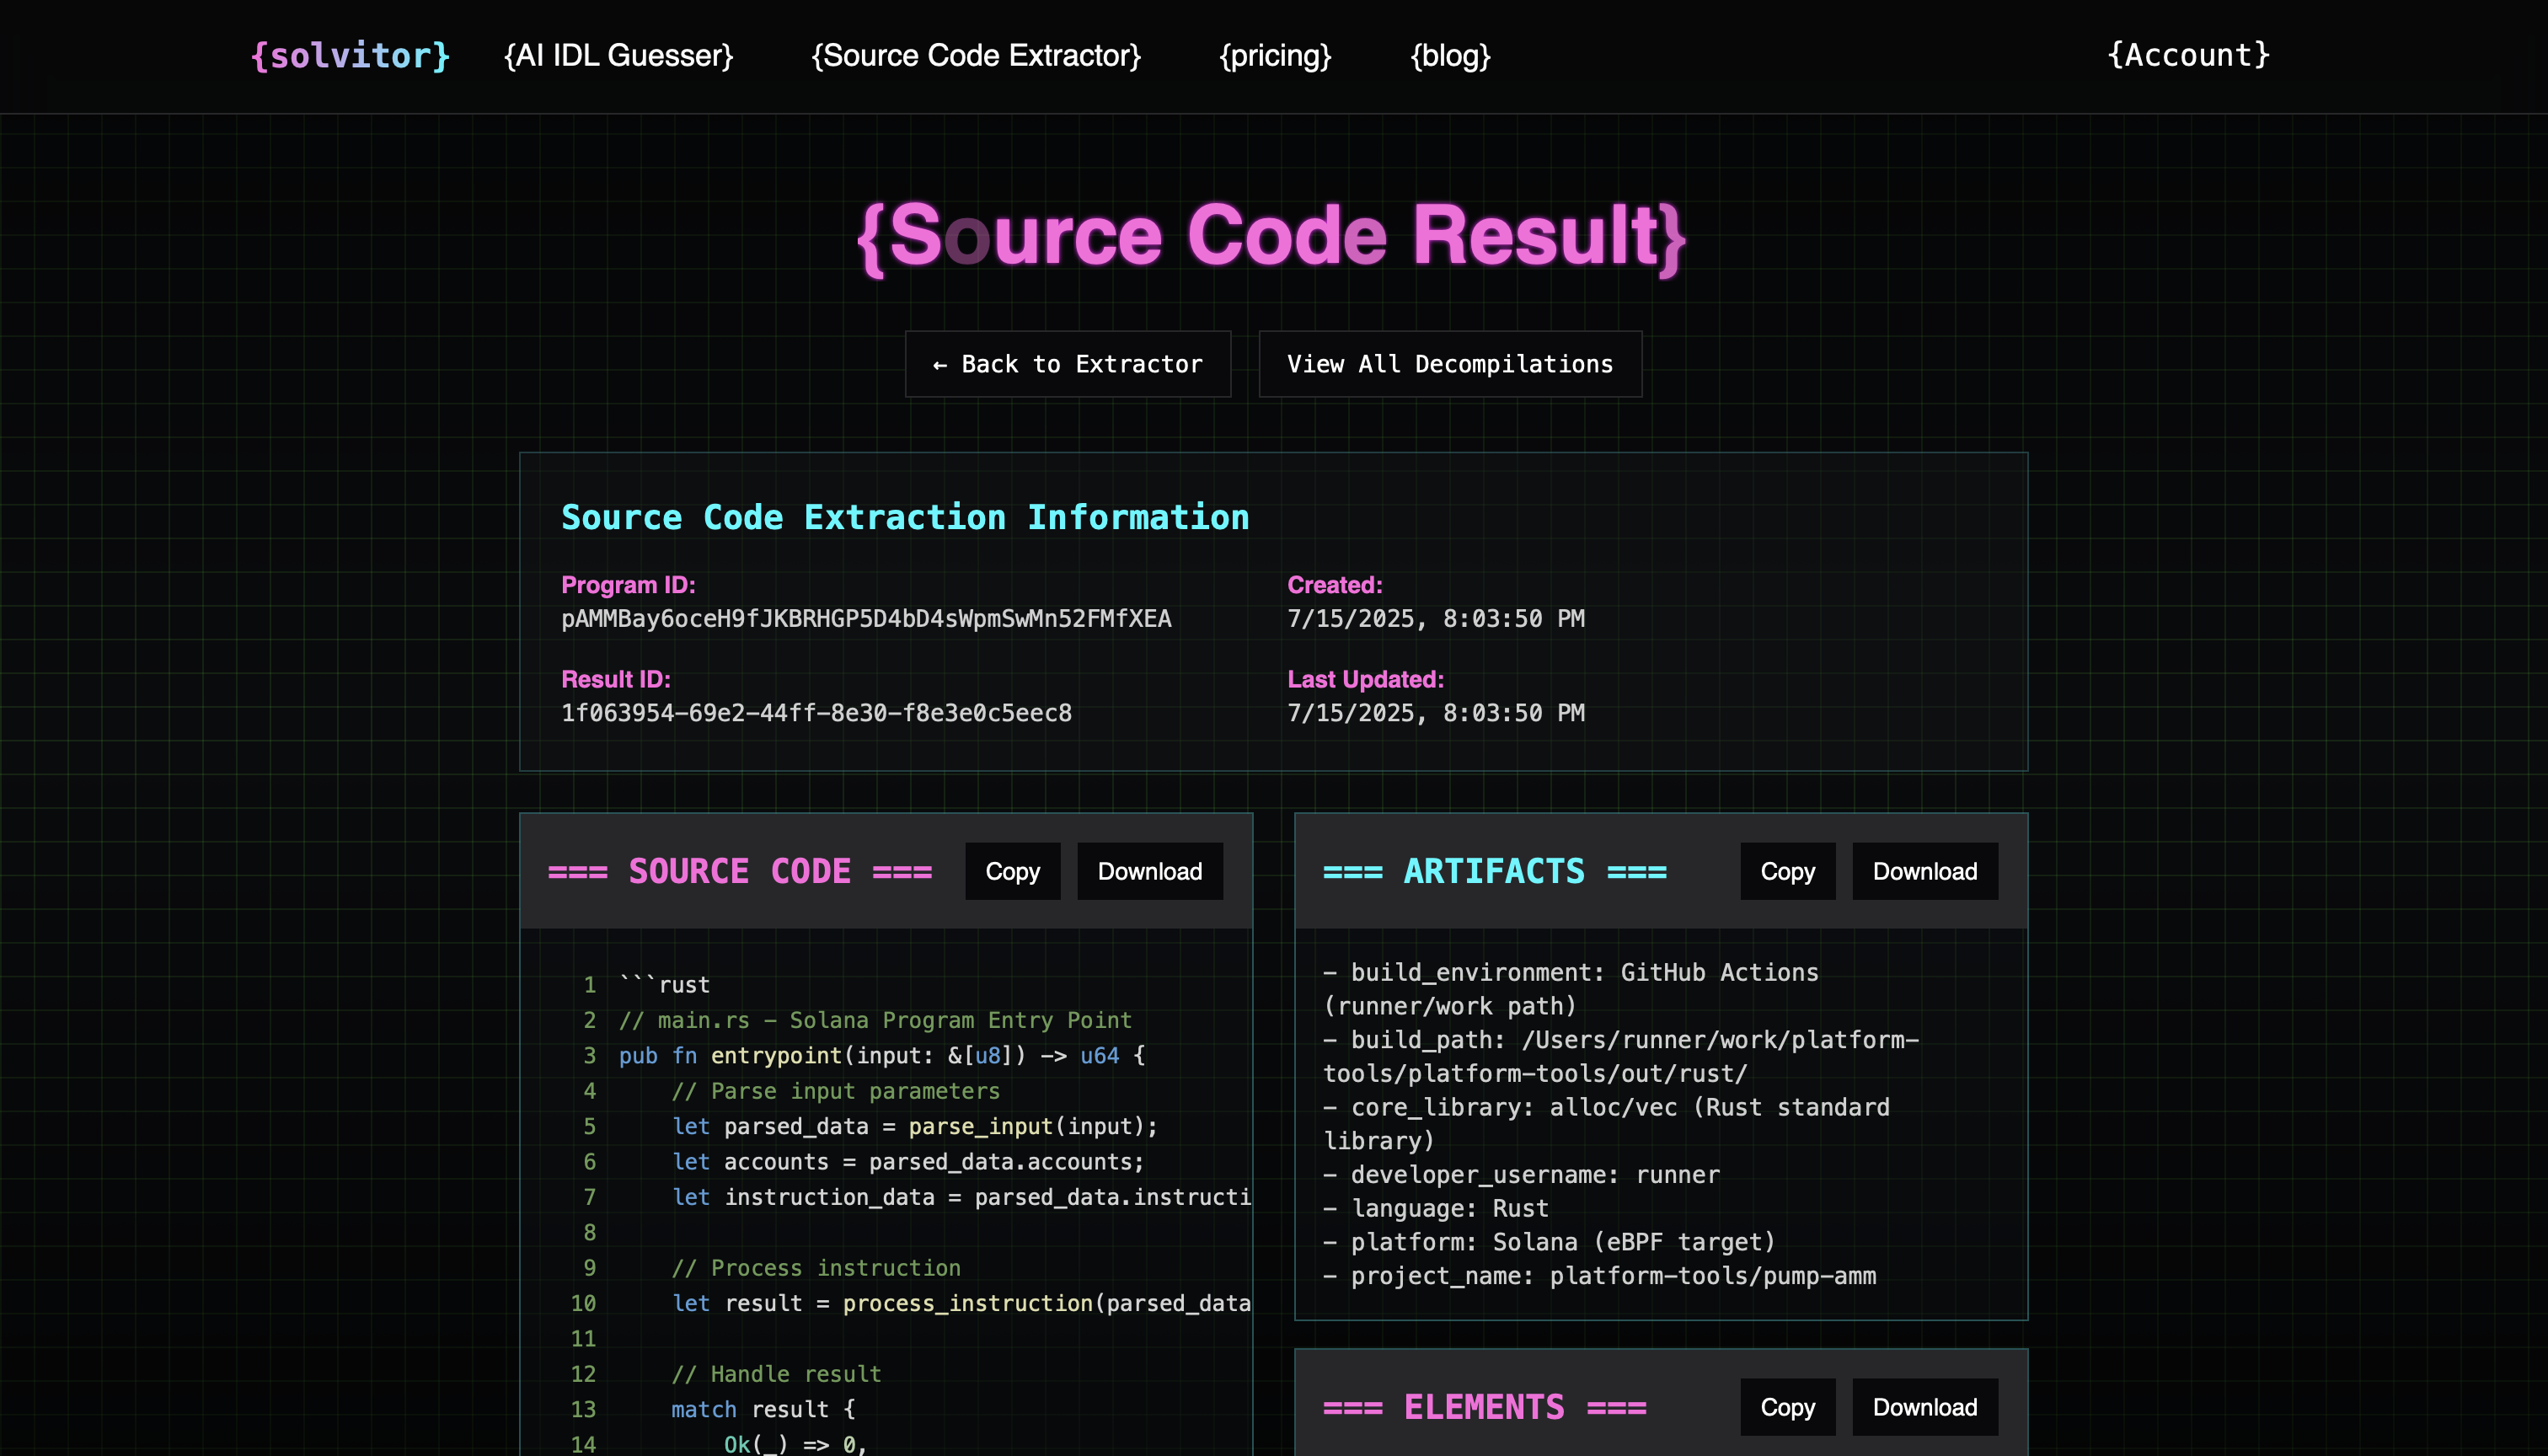Copy the artifacts section
This screenshot has width=2548, height=1456.
(x=1787, y=871)
